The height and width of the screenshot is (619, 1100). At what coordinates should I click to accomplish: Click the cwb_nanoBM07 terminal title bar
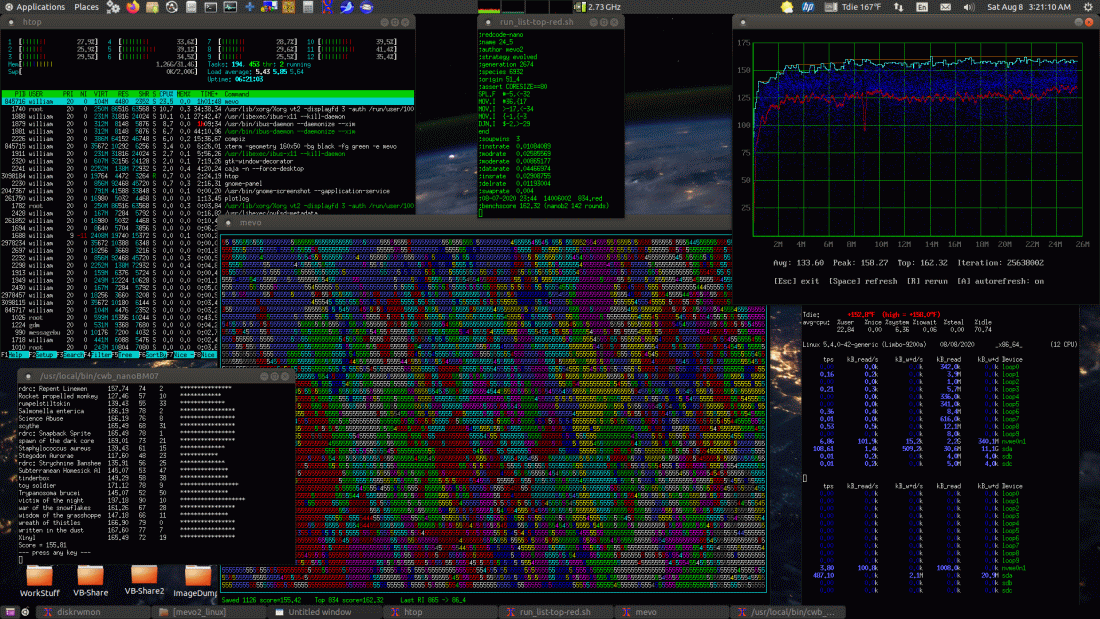(156, 376)
